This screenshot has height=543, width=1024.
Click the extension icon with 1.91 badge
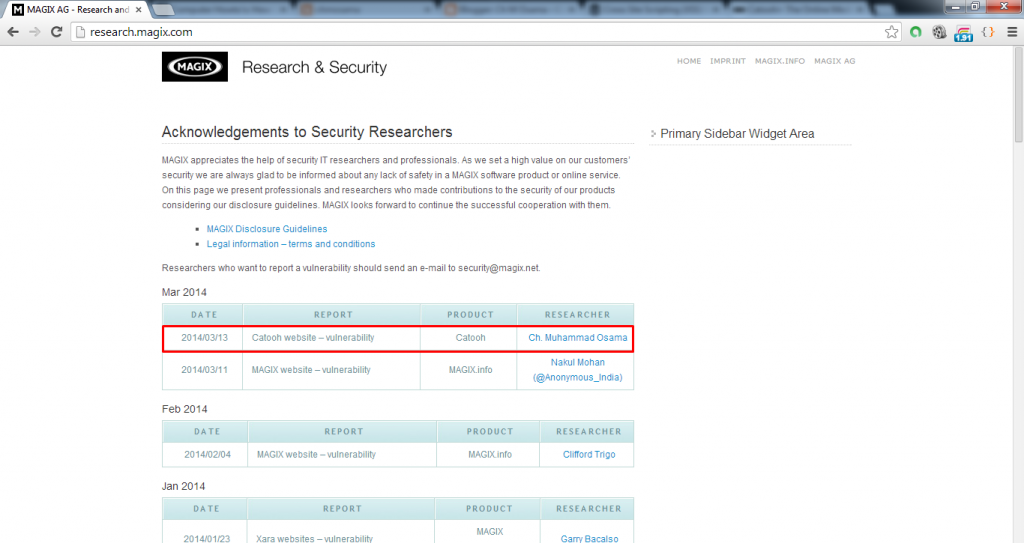point(963,33)
